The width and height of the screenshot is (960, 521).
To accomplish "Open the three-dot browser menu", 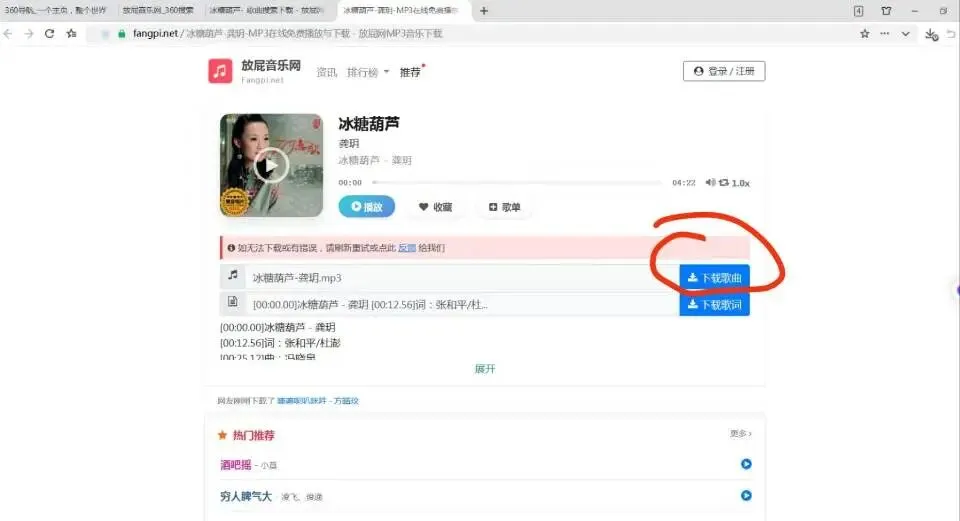I will (x=885, y=34).
